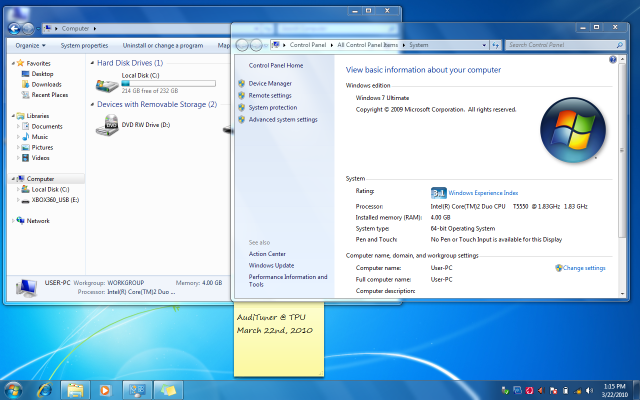Open the help question mark icon
Image resolution: width=640 pixels, height=400 pixels.
pos(613,60)
